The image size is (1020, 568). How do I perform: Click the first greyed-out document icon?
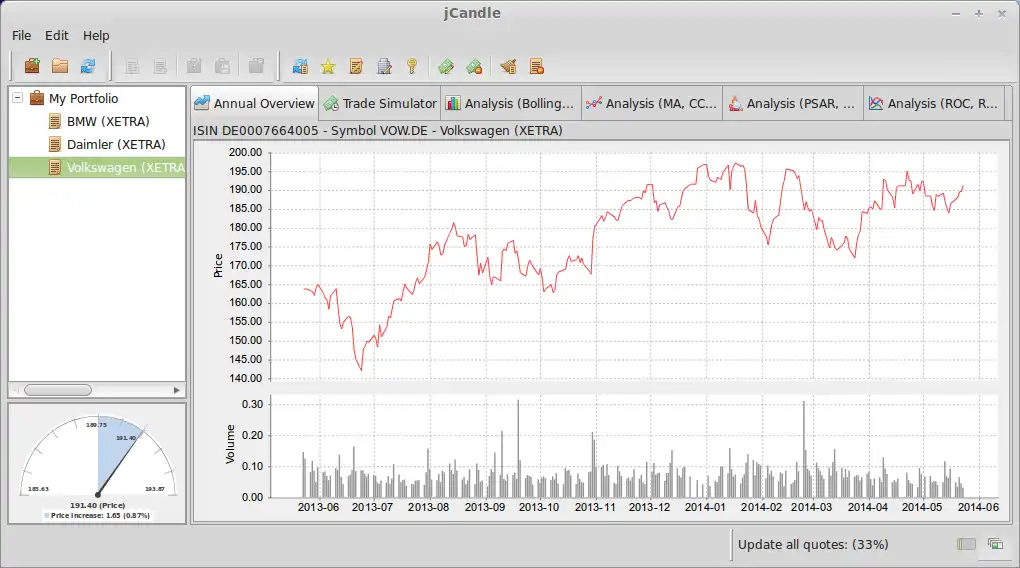[x=132, y=66]
